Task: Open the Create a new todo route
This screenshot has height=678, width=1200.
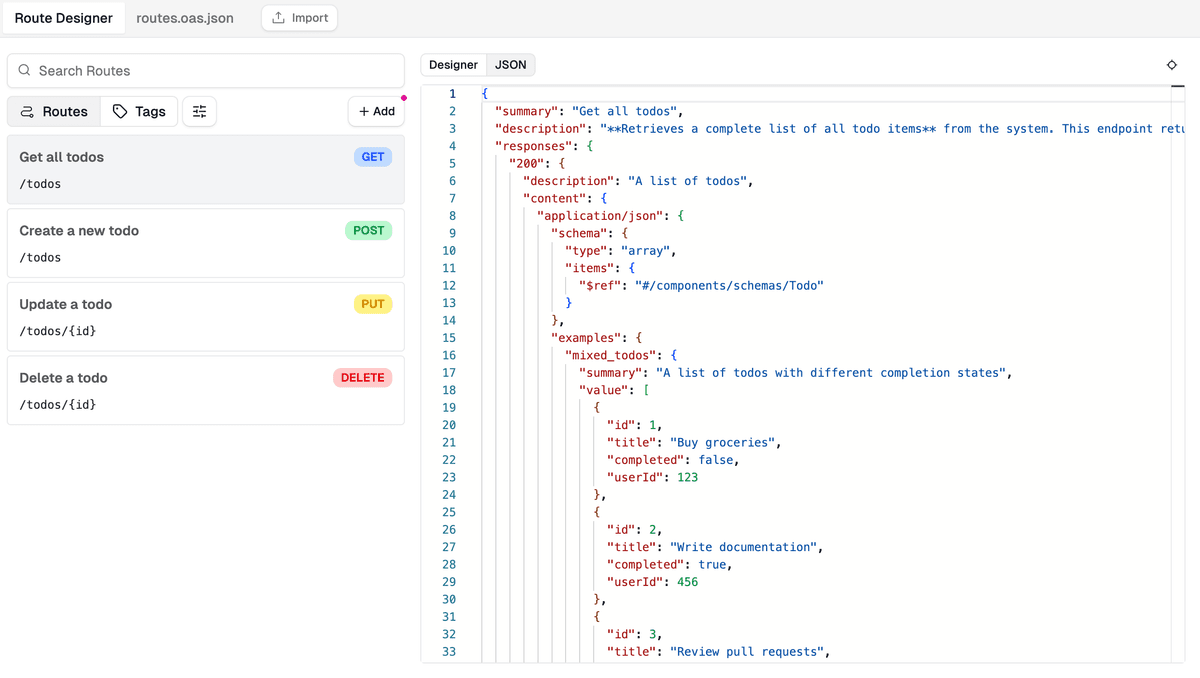Action: pyautogui.click(x=206, y=243)
